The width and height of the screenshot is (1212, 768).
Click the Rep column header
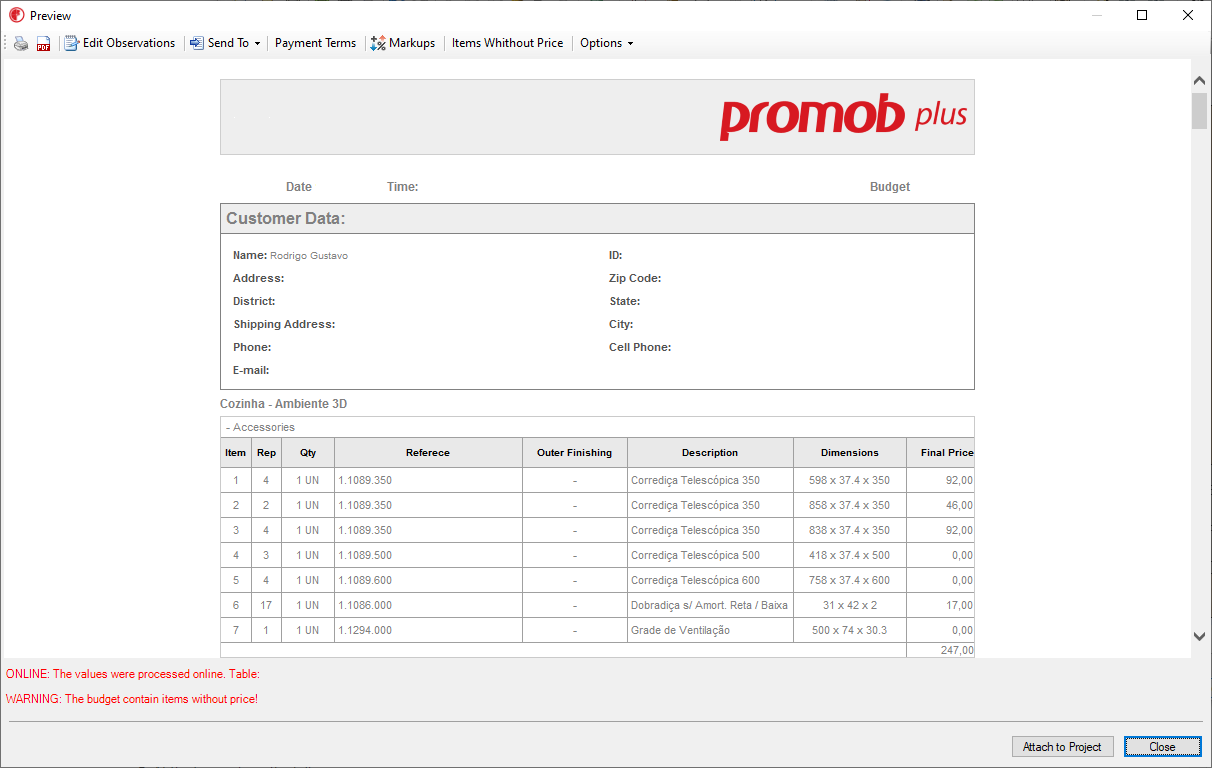(266, 452)
